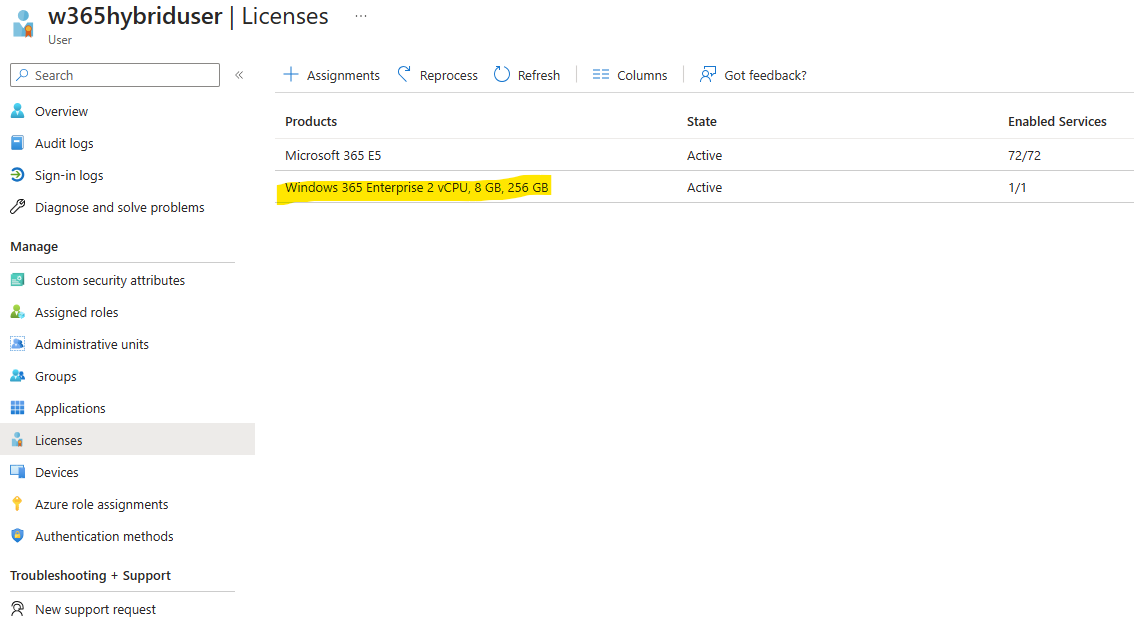
Task: Click the Custom security attributes icon
Action: (x=17, y=280)
